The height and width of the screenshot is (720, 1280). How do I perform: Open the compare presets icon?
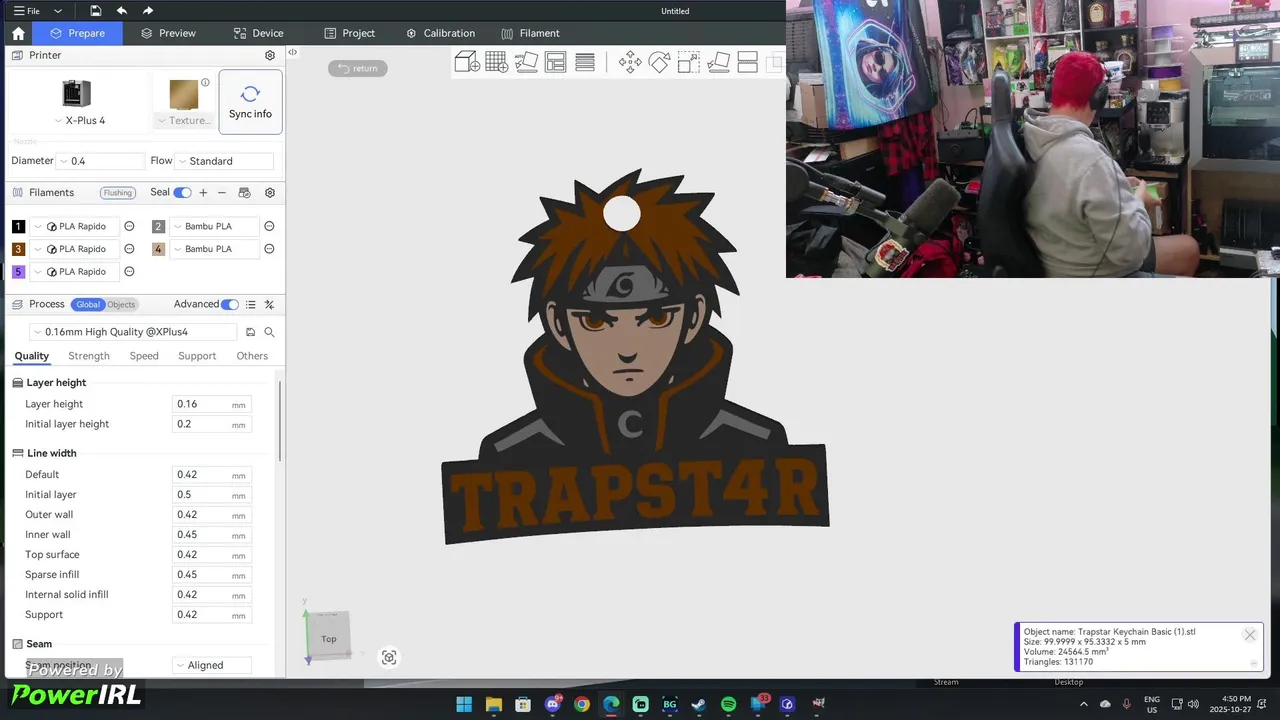pyautogui.click(x=269, y=304)
